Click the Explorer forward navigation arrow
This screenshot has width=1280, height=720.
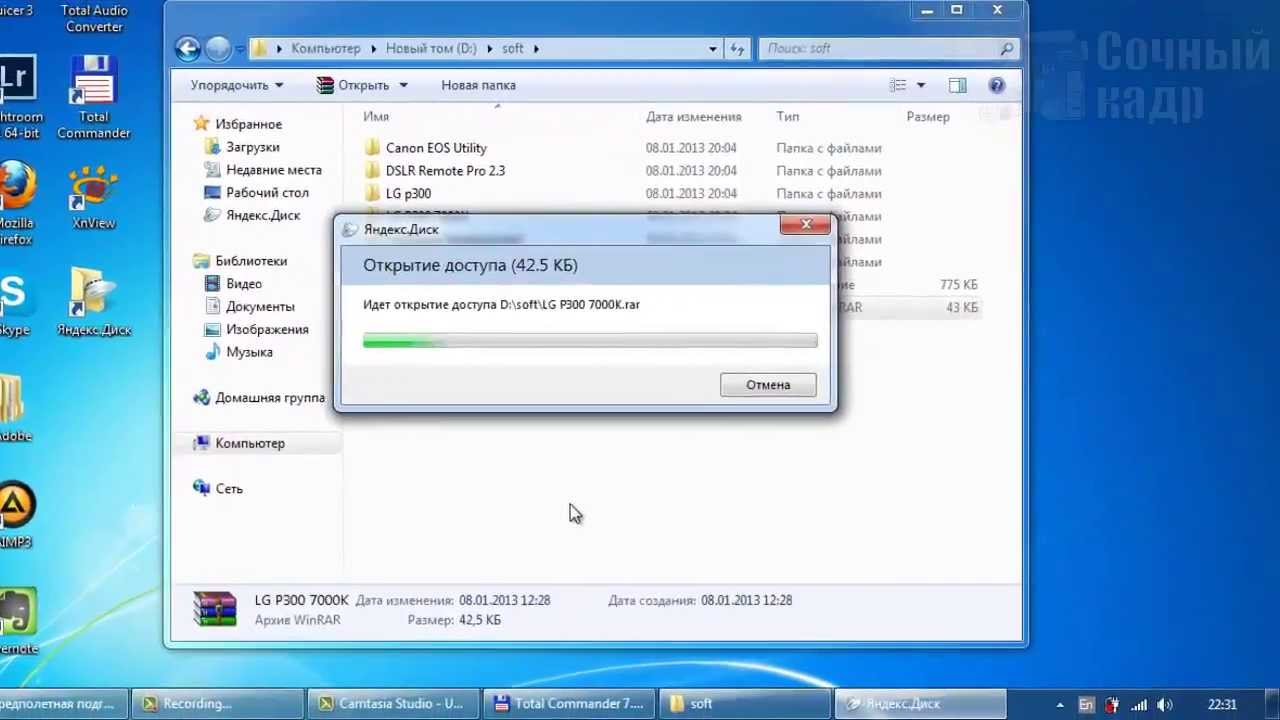coord(217,48)
